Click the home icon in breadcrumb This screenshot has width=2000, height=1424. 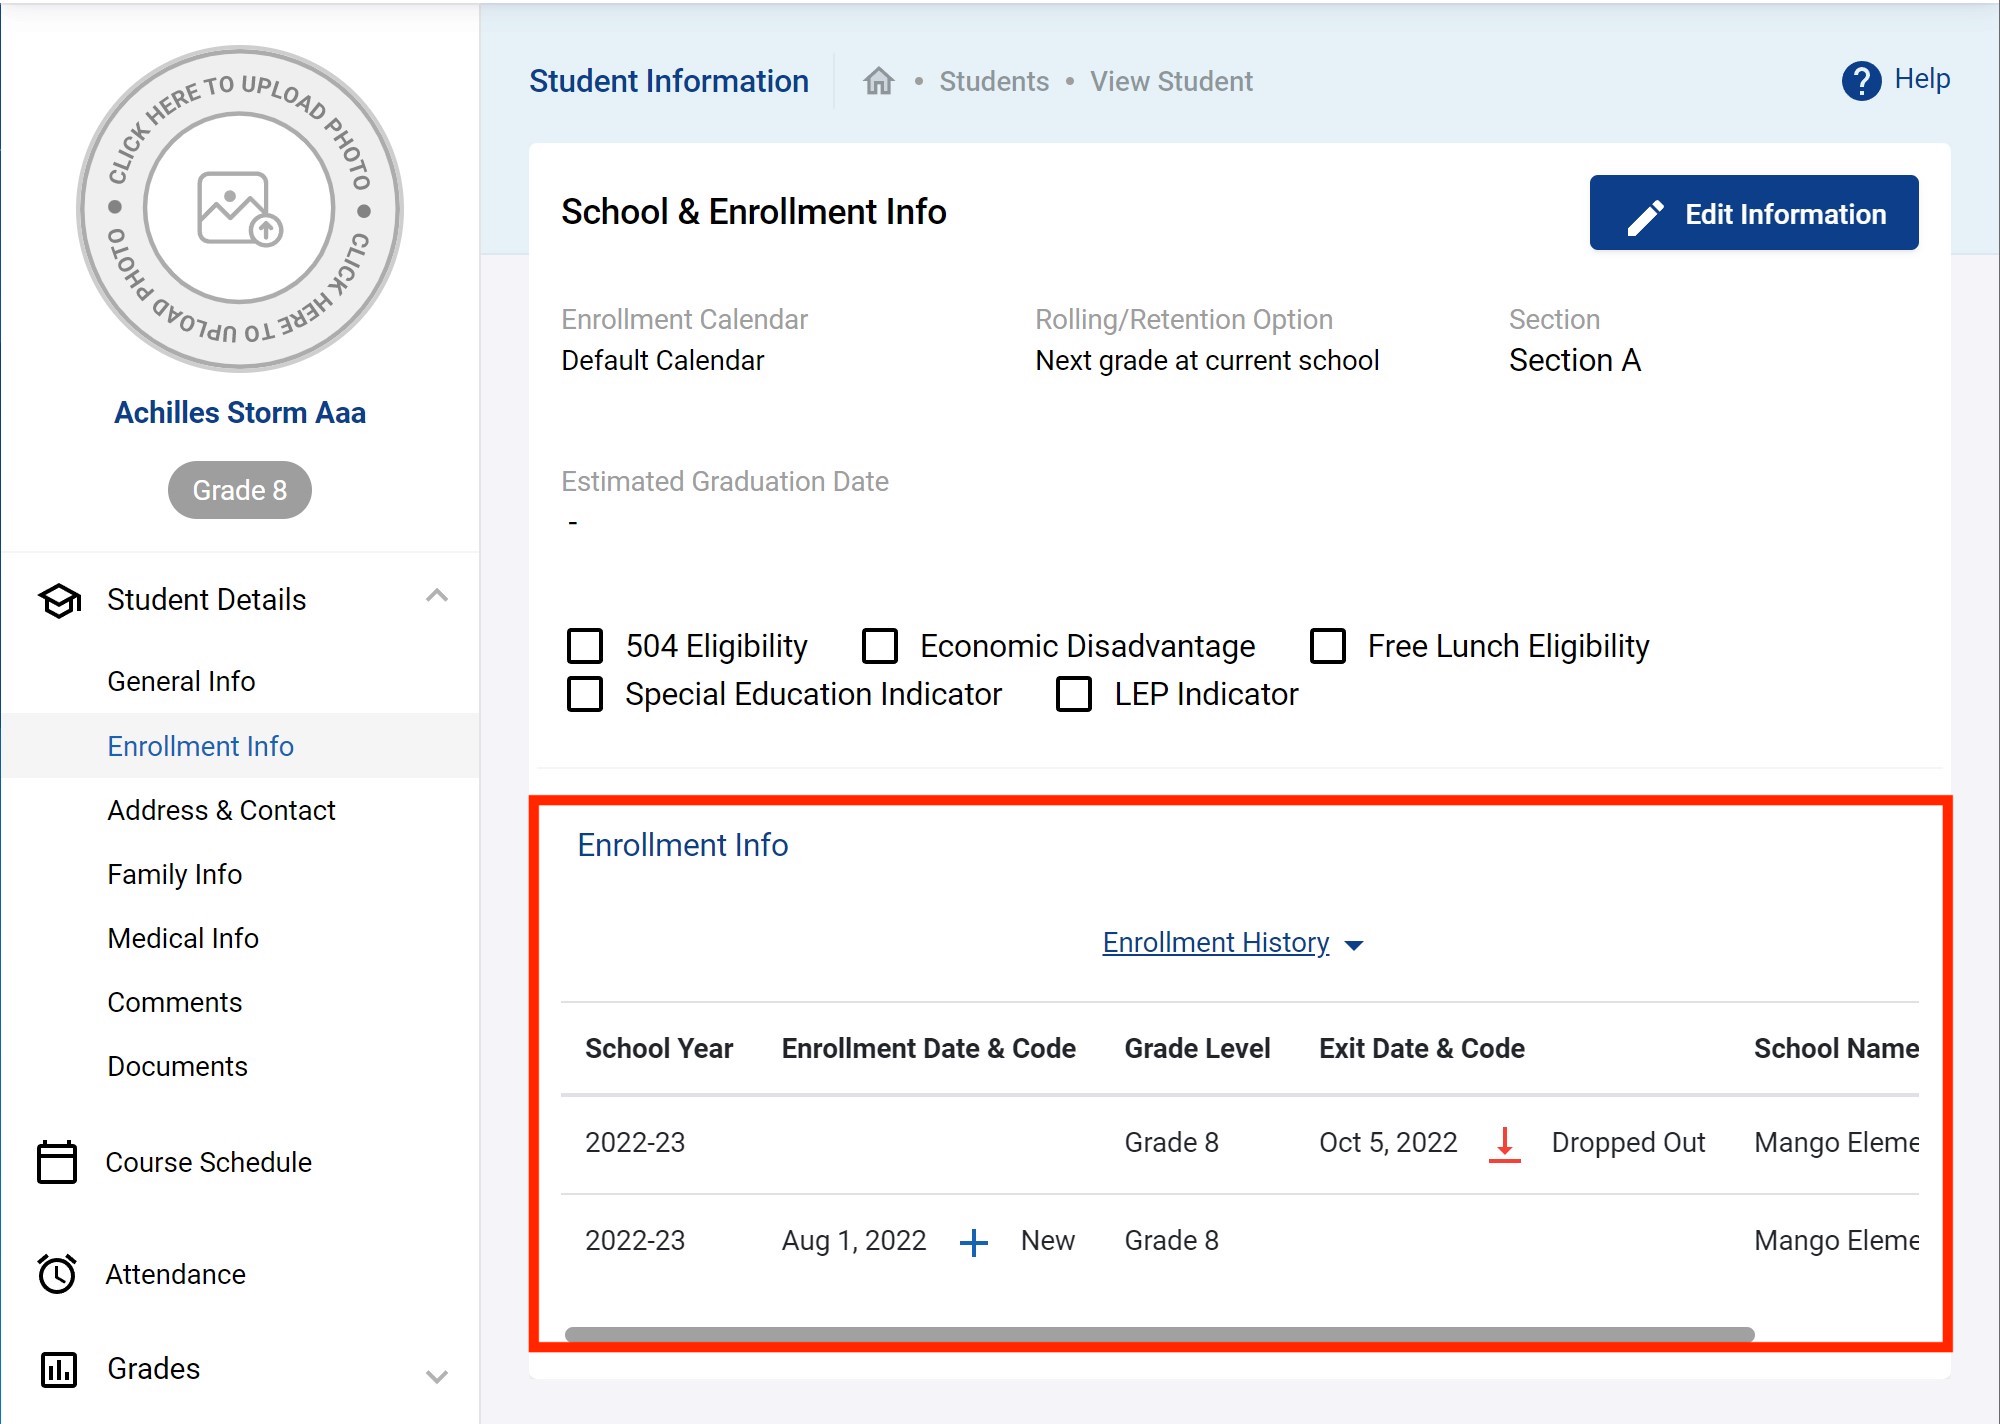(x=878, y=81)
